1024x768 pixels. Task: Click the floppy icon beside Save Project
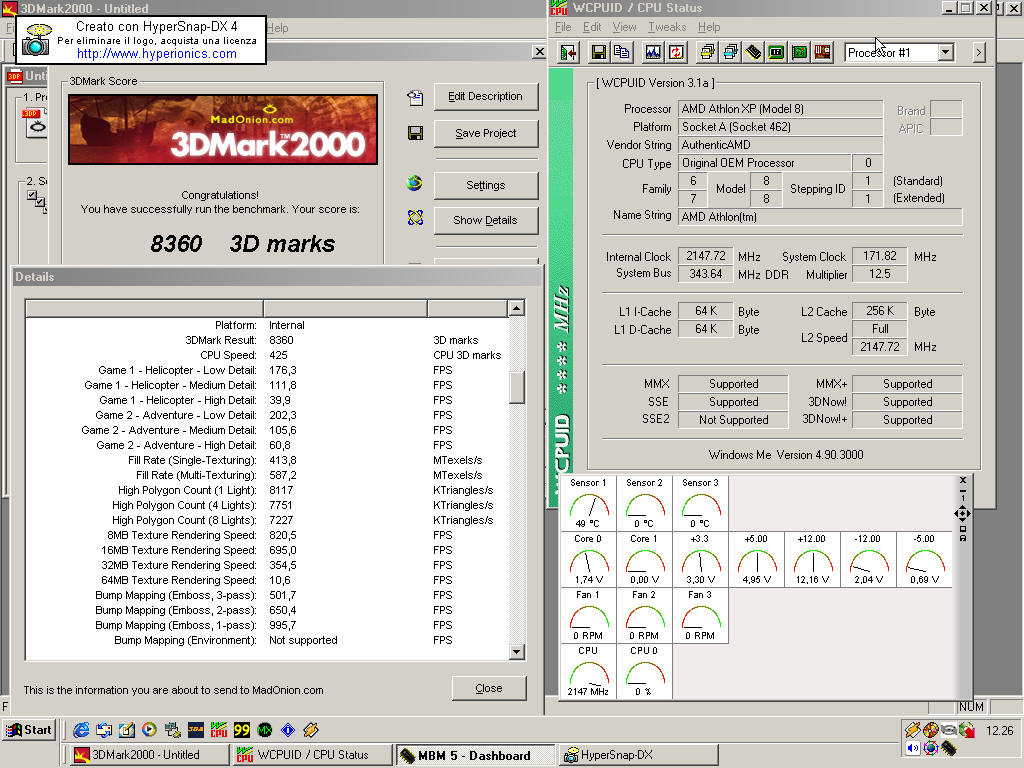point(415,133)
